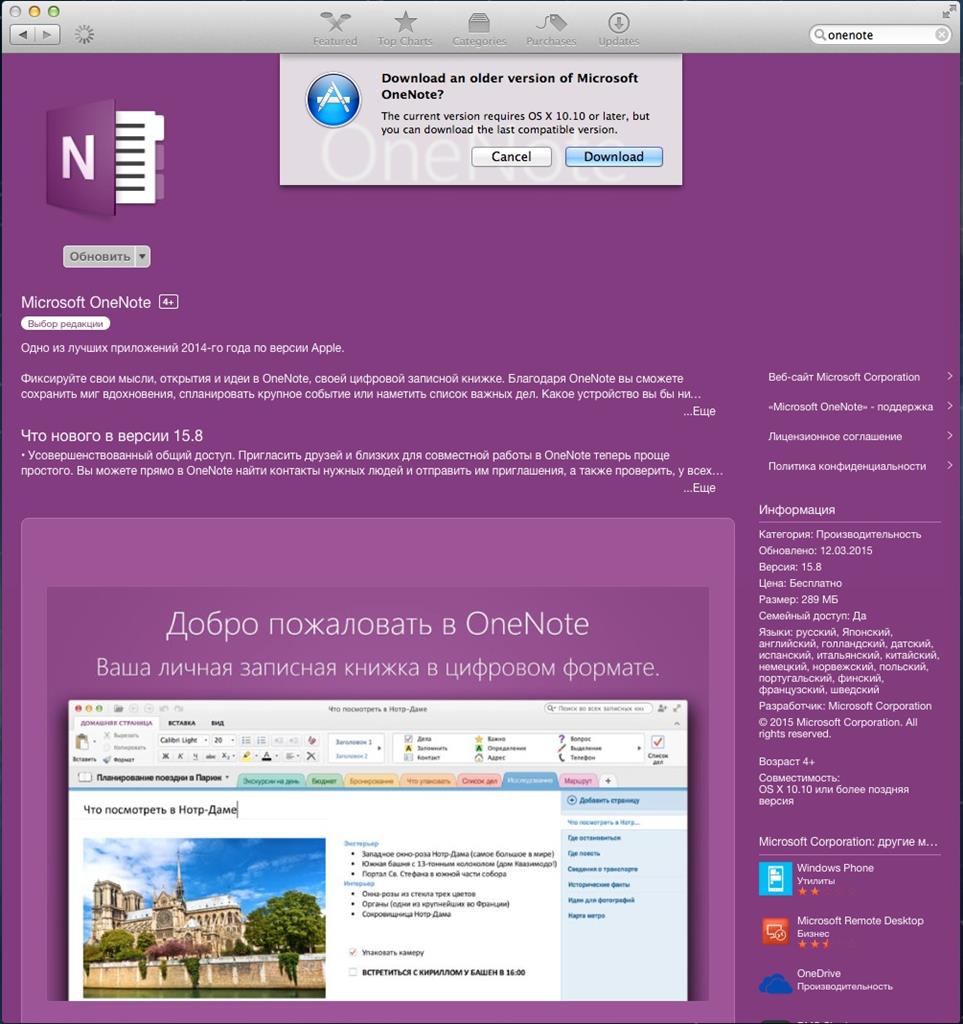Open the Purchases tag icon
963x1024 pixels.
tap(551, 24)
